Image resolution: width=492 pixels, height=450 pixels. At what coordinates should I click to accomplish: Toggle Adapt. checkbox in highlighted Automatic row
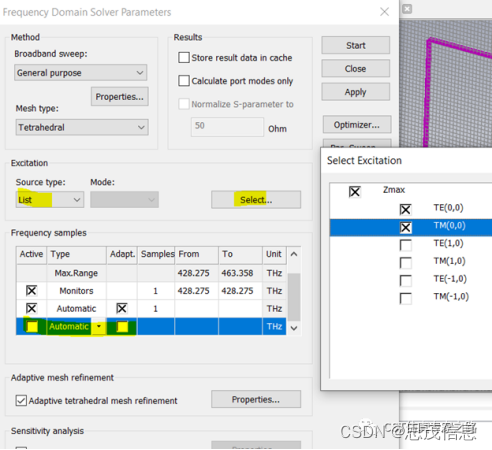pos(122,326)
